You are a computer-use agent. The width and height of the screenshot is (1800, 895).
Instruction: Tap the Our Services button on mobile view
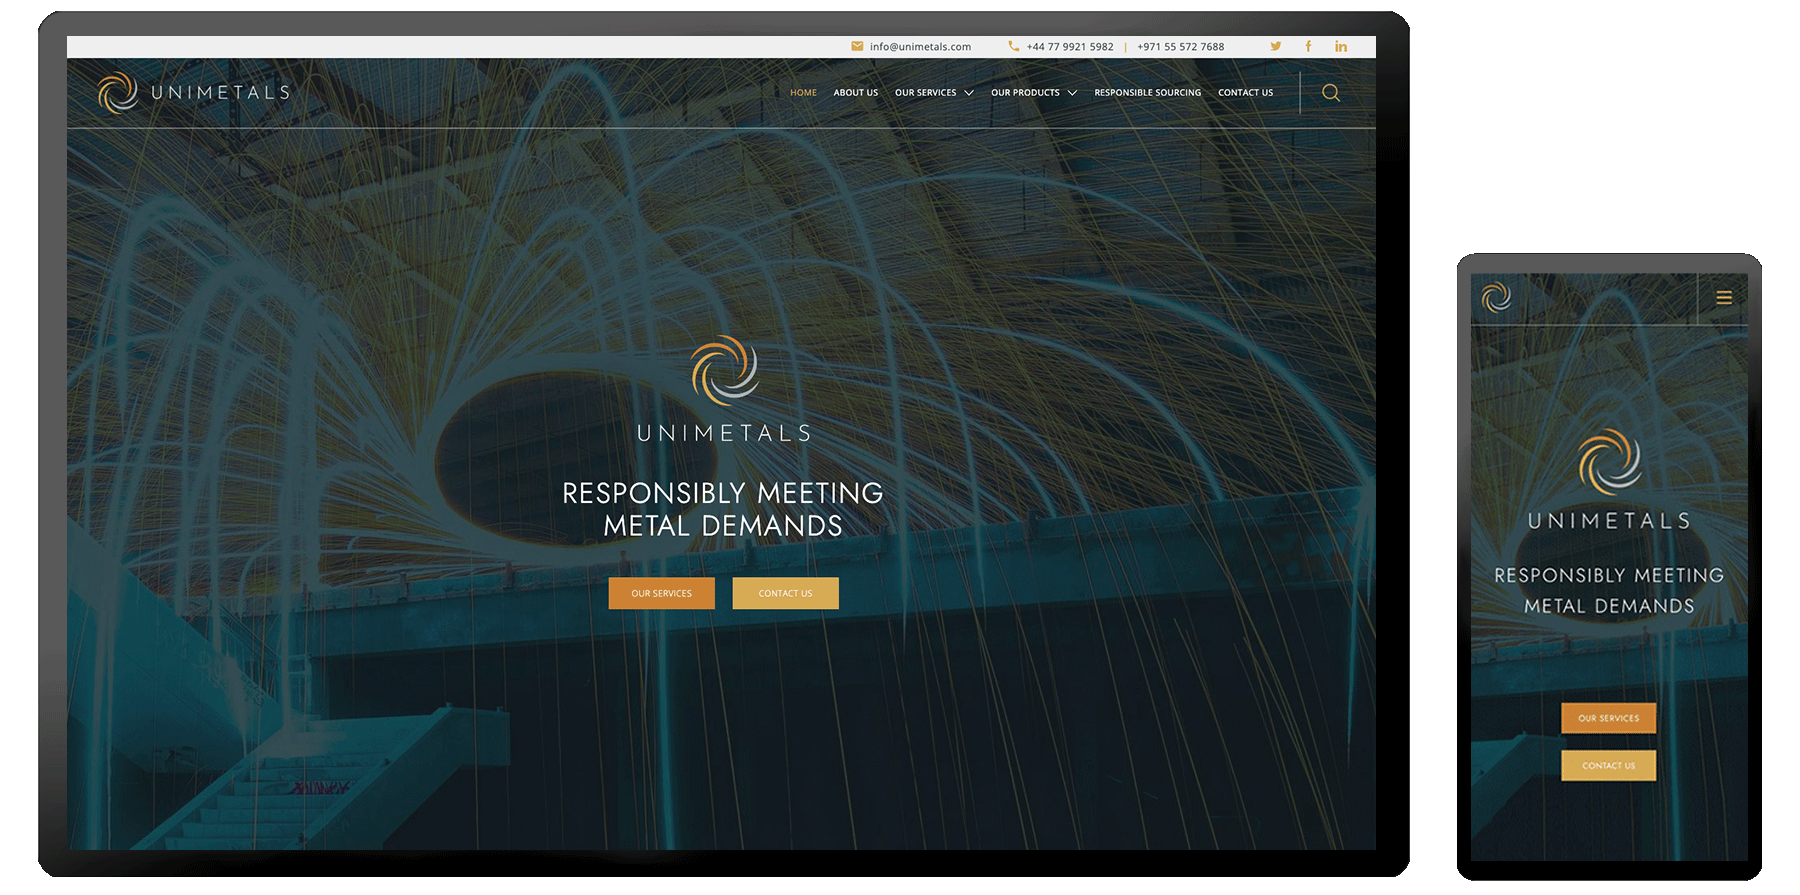point(1608,718)
